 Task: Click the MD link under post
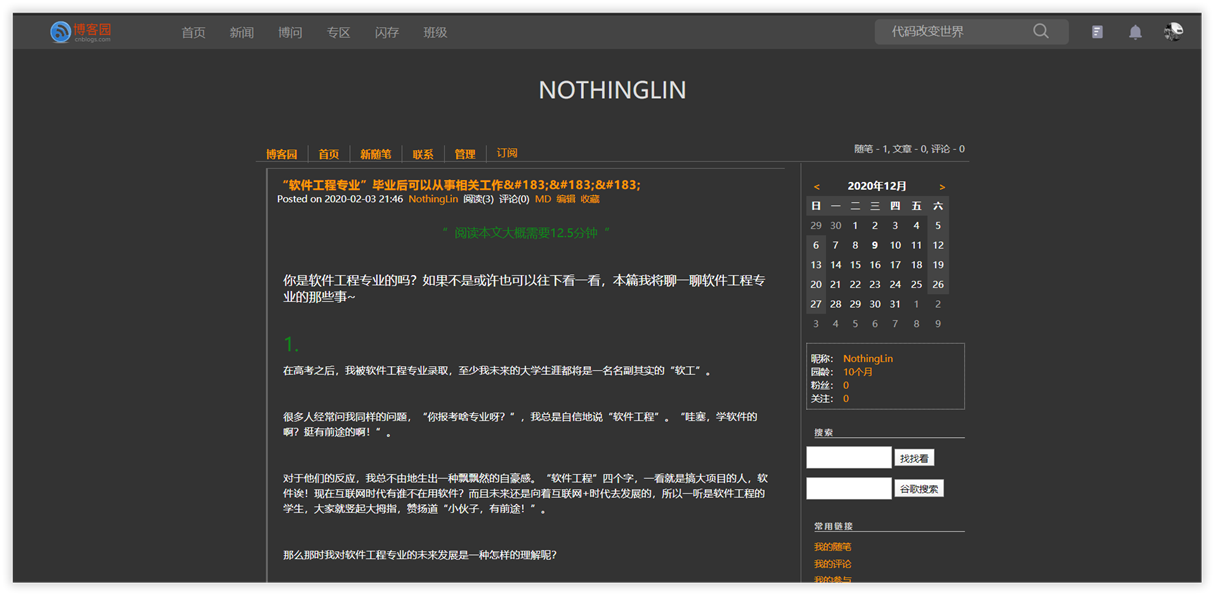pos(543,199)
